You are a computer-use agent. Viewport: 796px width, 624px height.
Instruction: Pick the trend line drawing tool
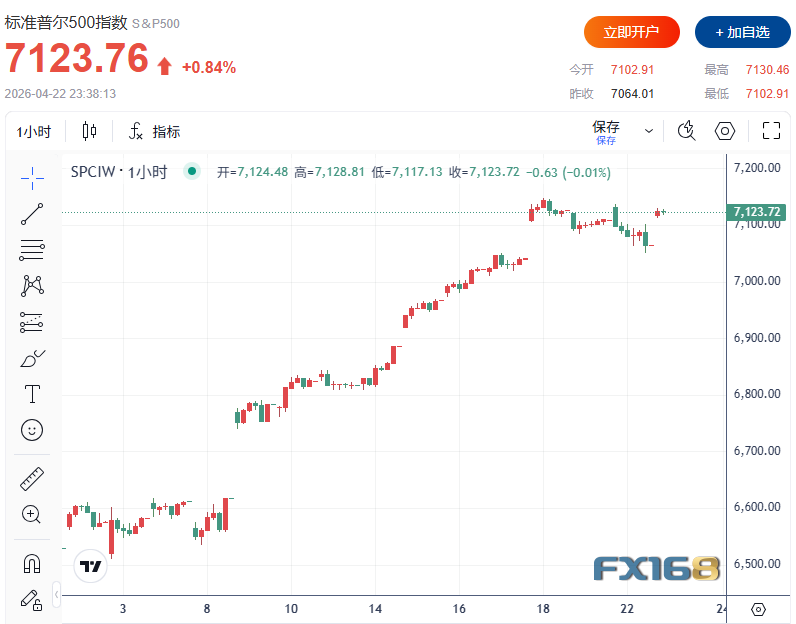click(32, 213)
